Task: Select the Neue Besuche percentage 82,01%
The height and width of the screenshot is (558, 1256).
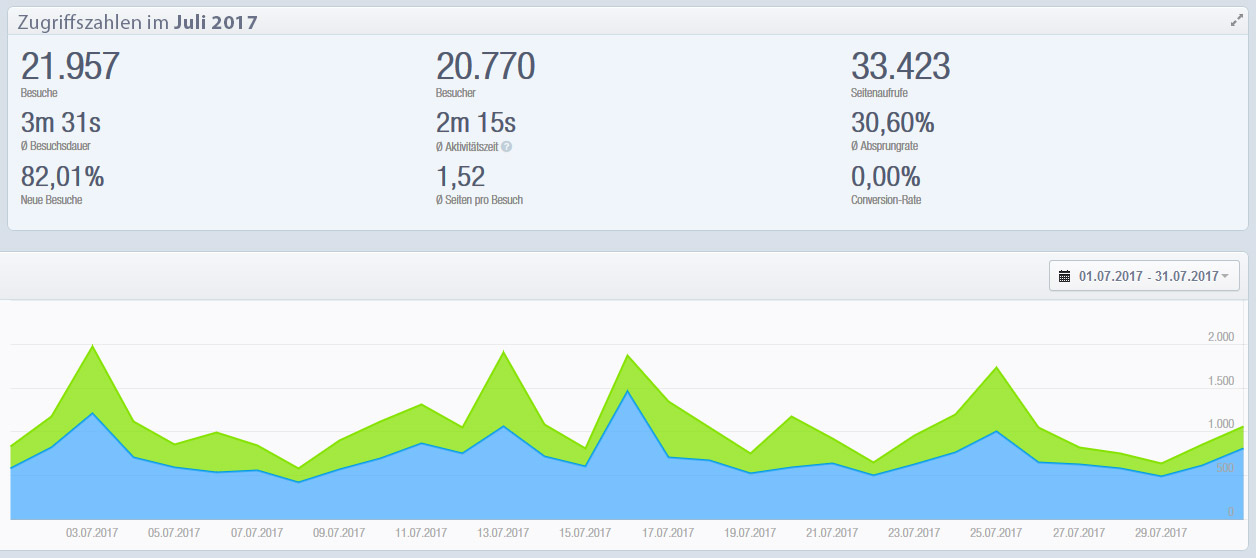Action: tap(63, 178)
